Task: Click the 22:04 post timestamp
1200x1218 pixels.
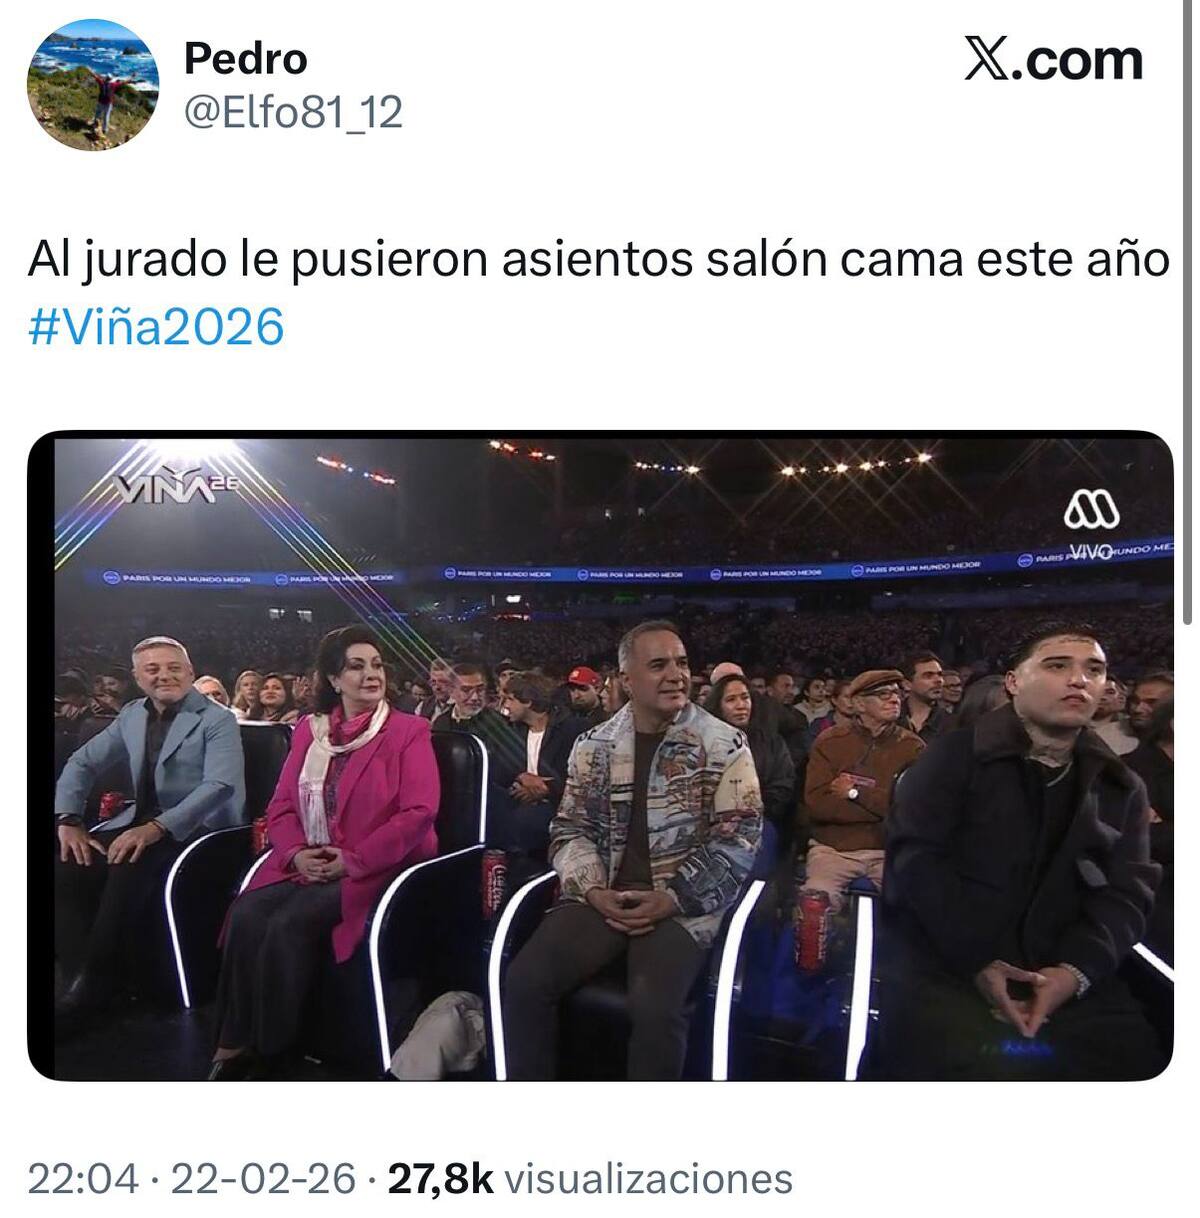Action: click(83, 1178)
